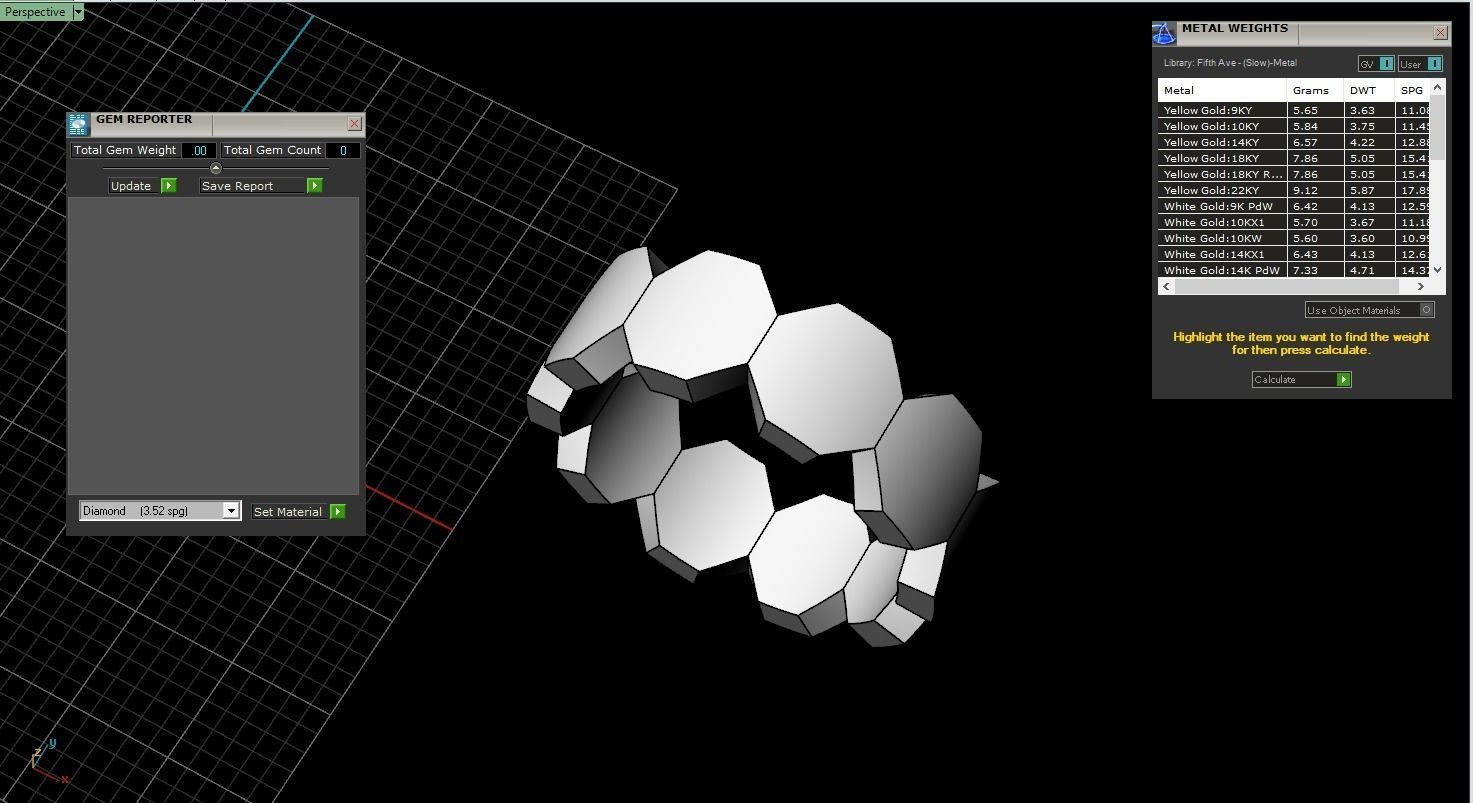Click the 3.63 DWT value cell
Screen dimensions: 1473x803
click(1369, 110)
